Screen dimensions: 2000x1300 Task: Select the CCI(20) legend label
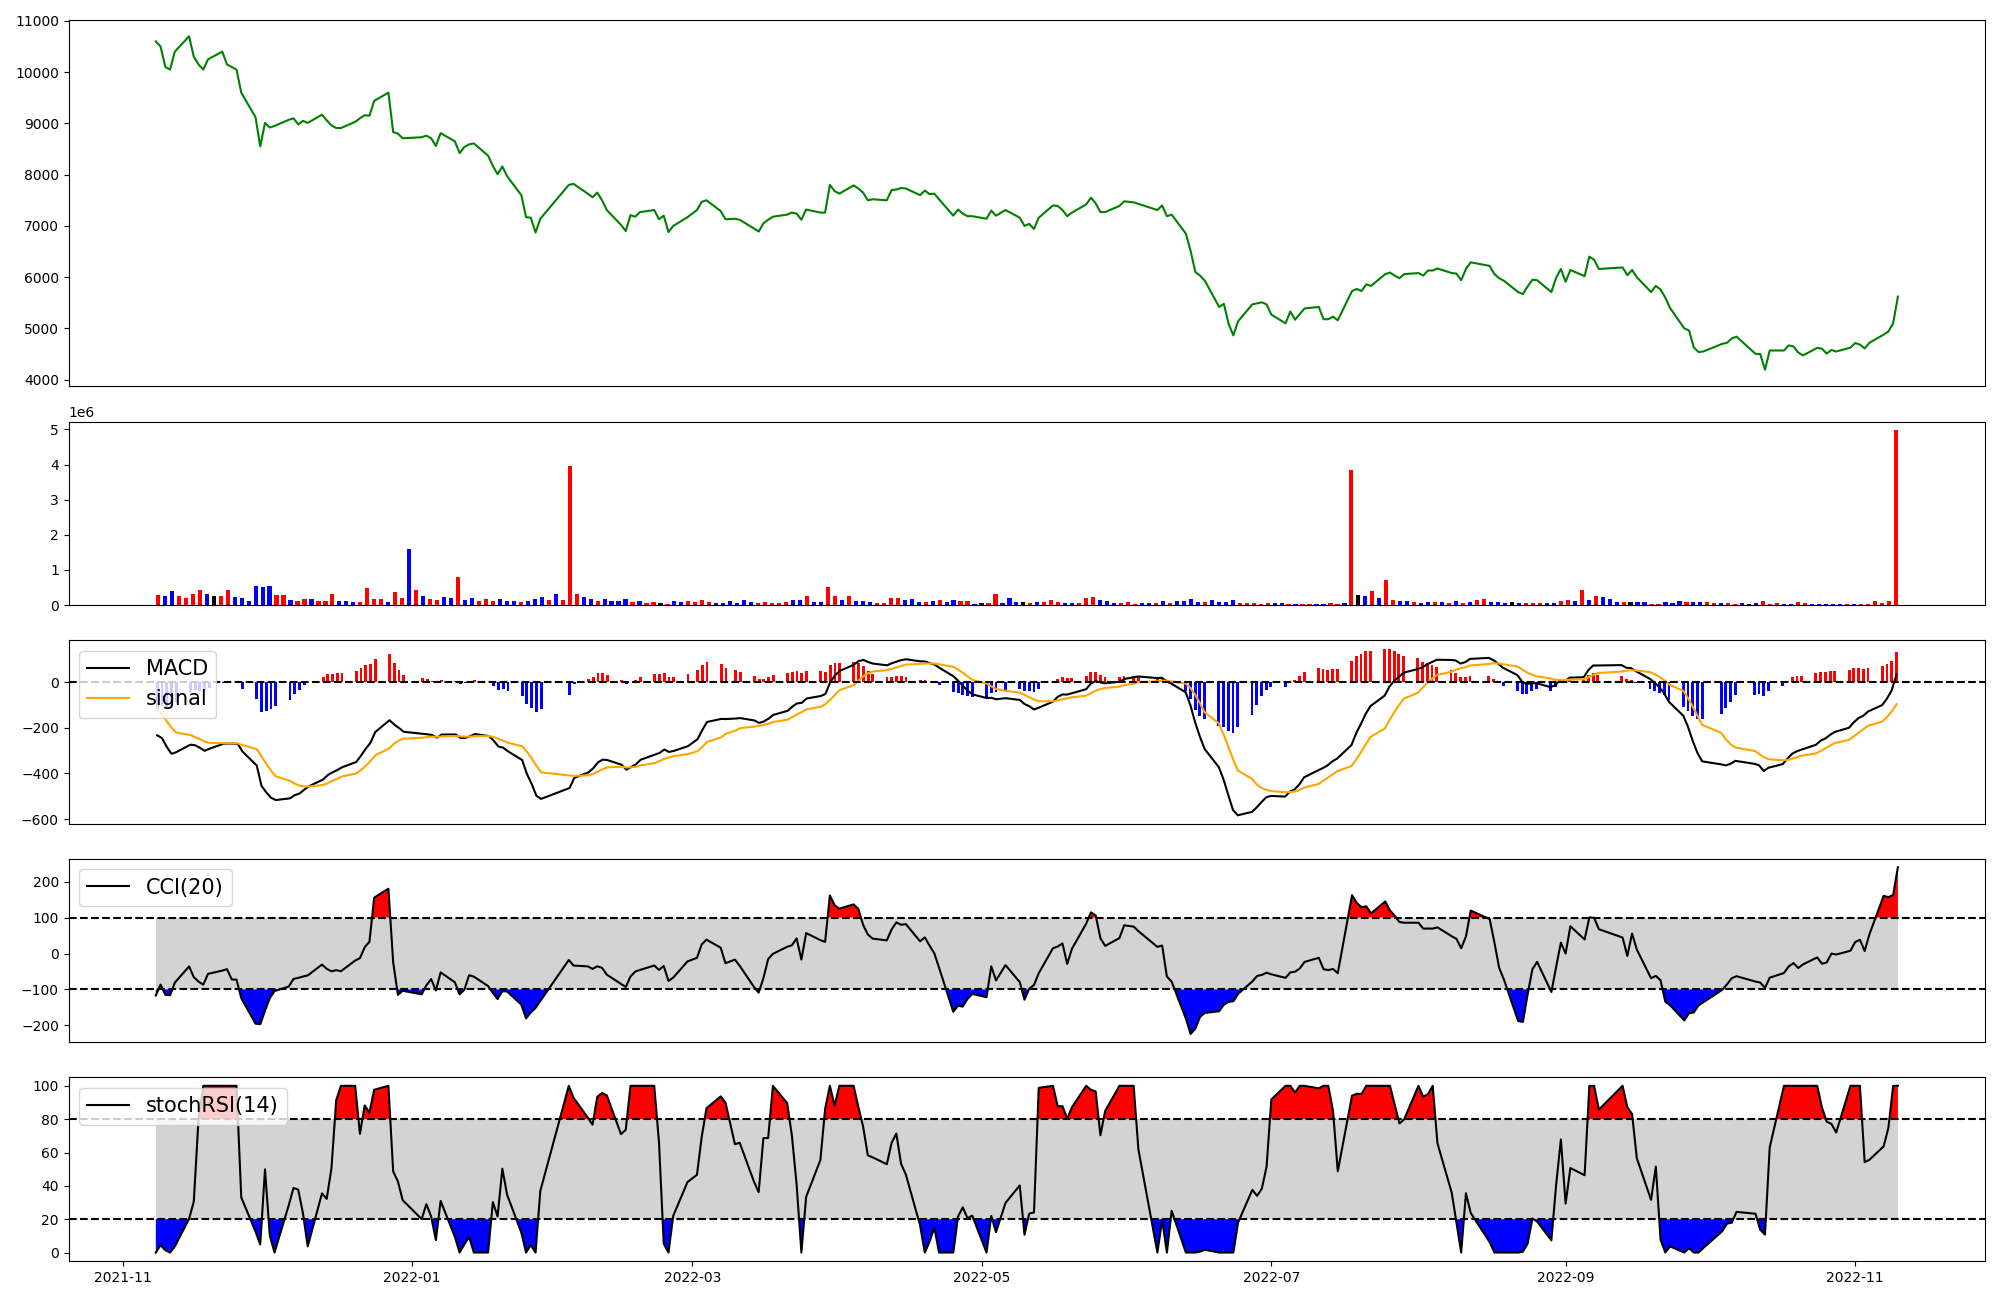pyautogui.click(x=184, y=887)
